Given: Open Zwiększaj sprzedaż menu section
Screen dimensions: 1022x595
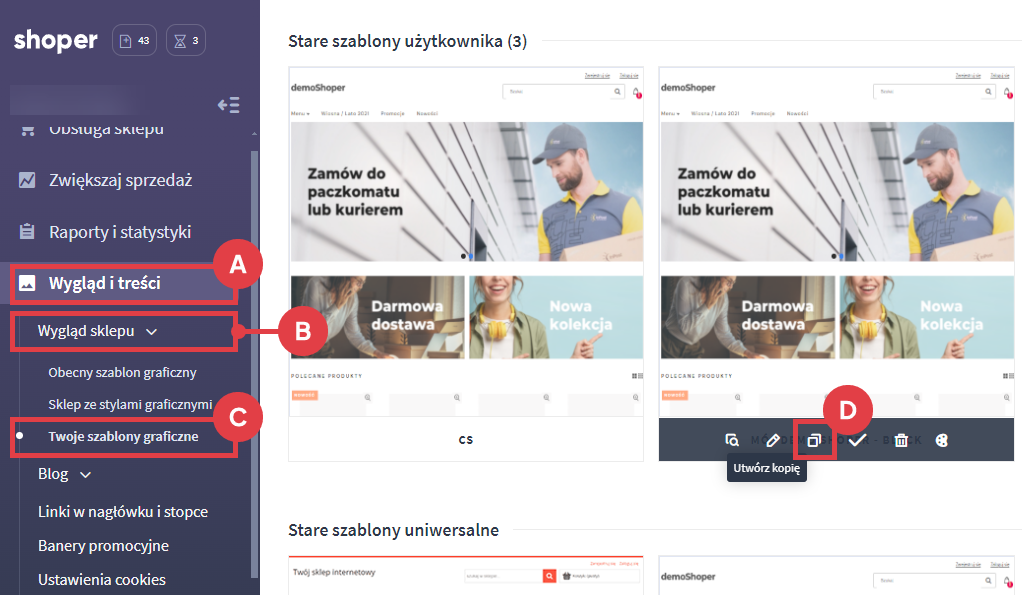Looking at the screenshot, I should (121, 180).
